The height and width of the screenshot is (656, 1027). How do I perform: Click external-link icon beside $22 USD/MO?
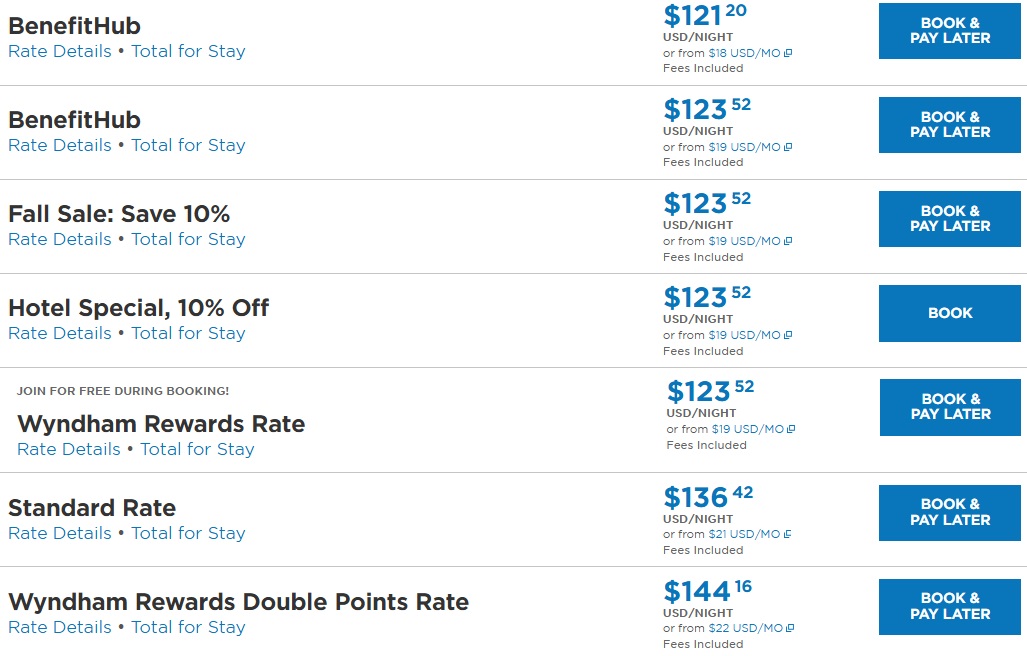pyautogui.click(x=789, y=629)
